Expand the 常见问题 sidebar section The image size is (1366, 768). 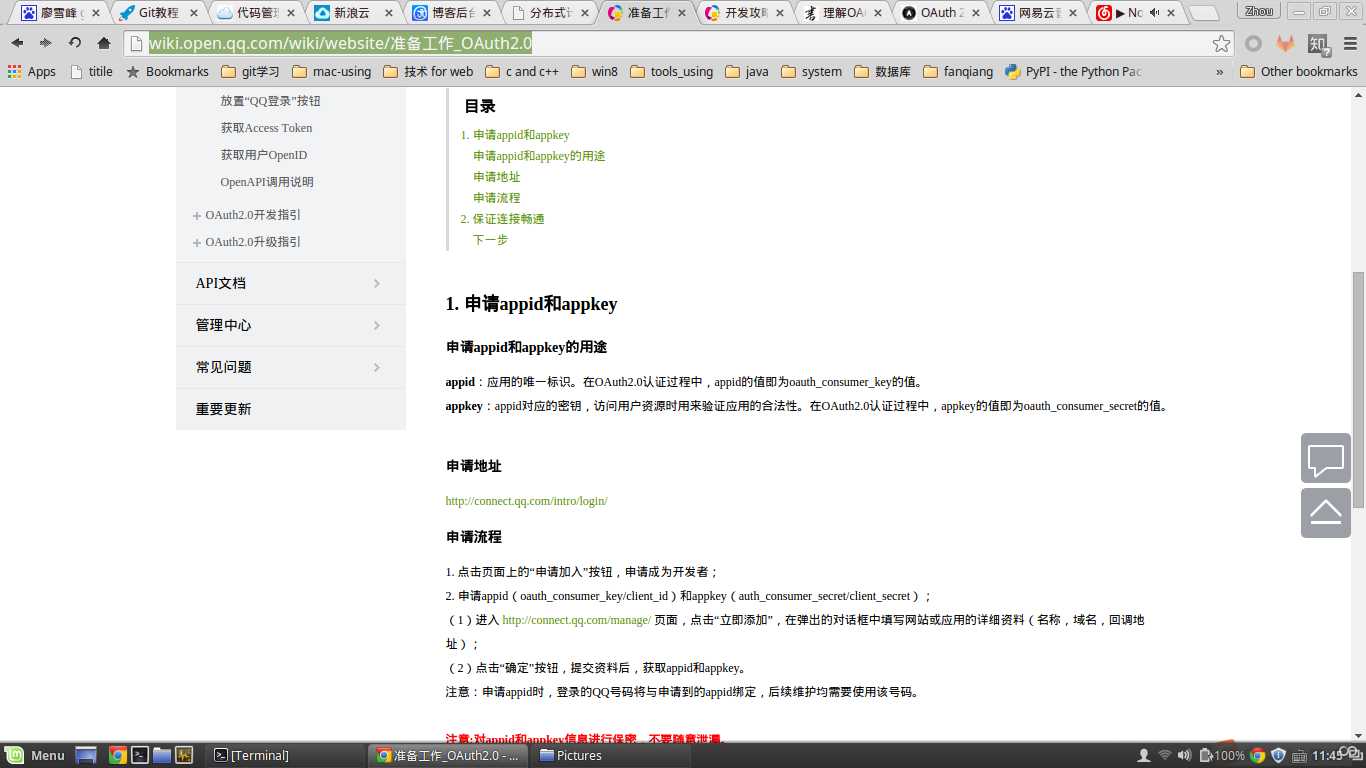click(x=291, y=367)
